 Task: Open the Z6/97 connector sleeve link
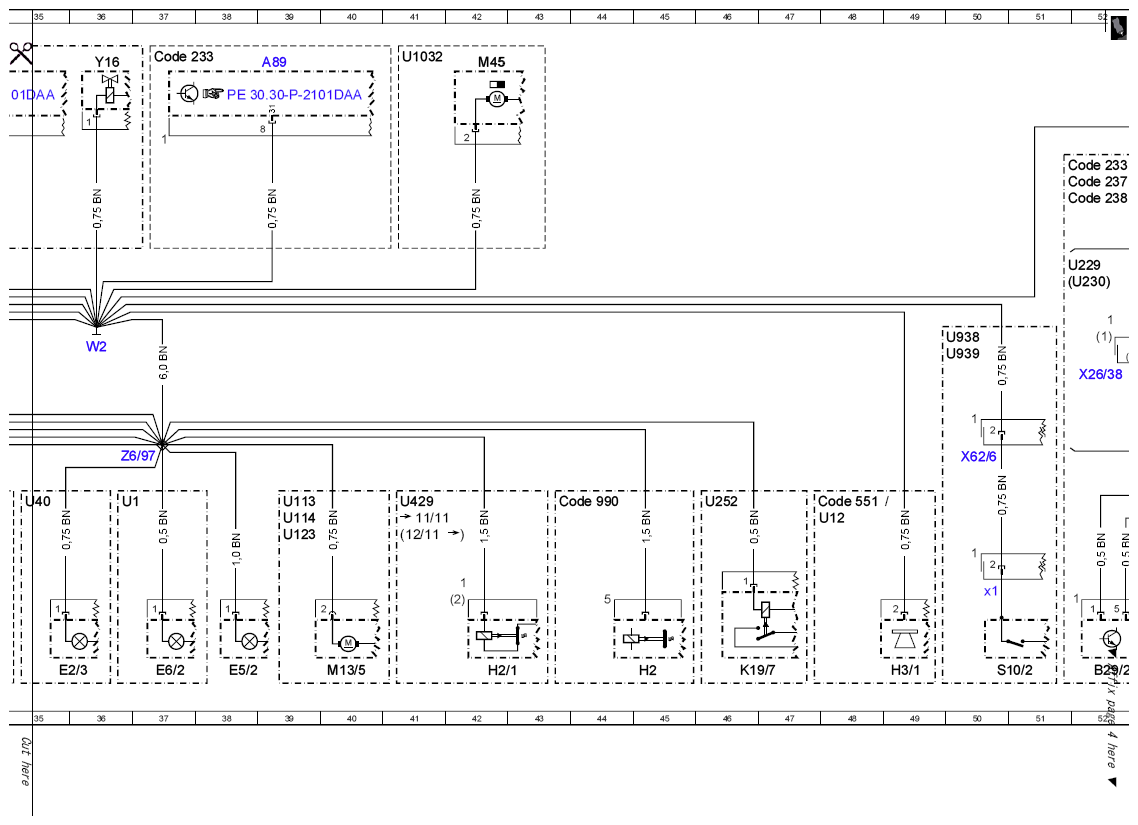[x=138, y=456]
